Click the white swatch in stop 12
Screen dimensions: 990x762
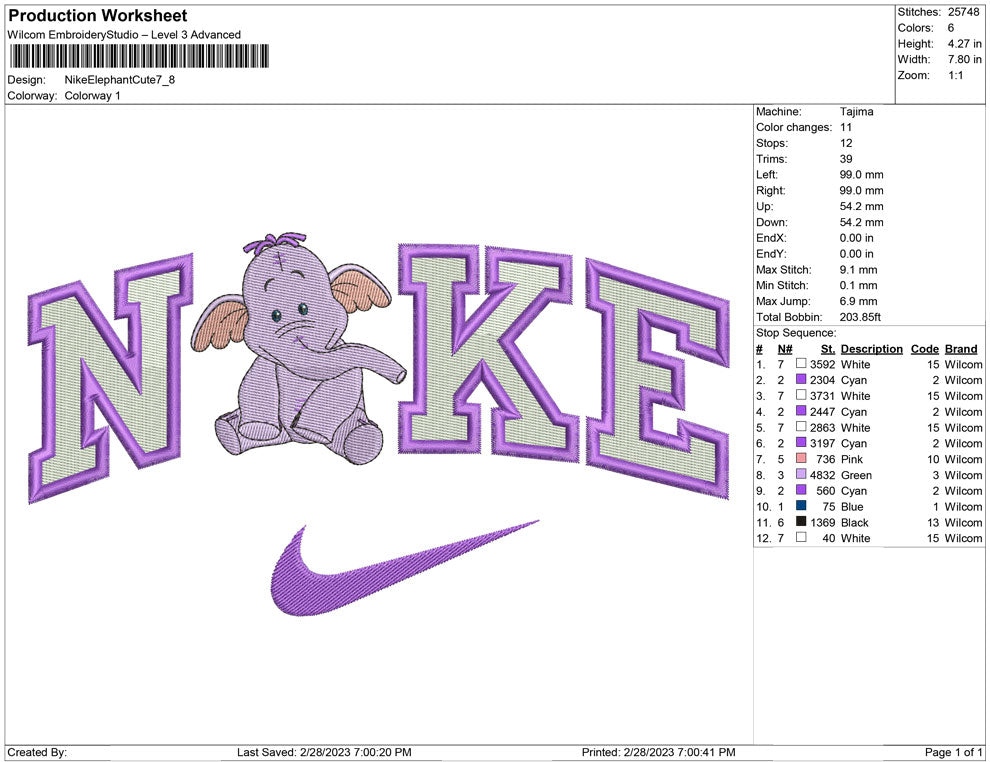click(801, 537)
